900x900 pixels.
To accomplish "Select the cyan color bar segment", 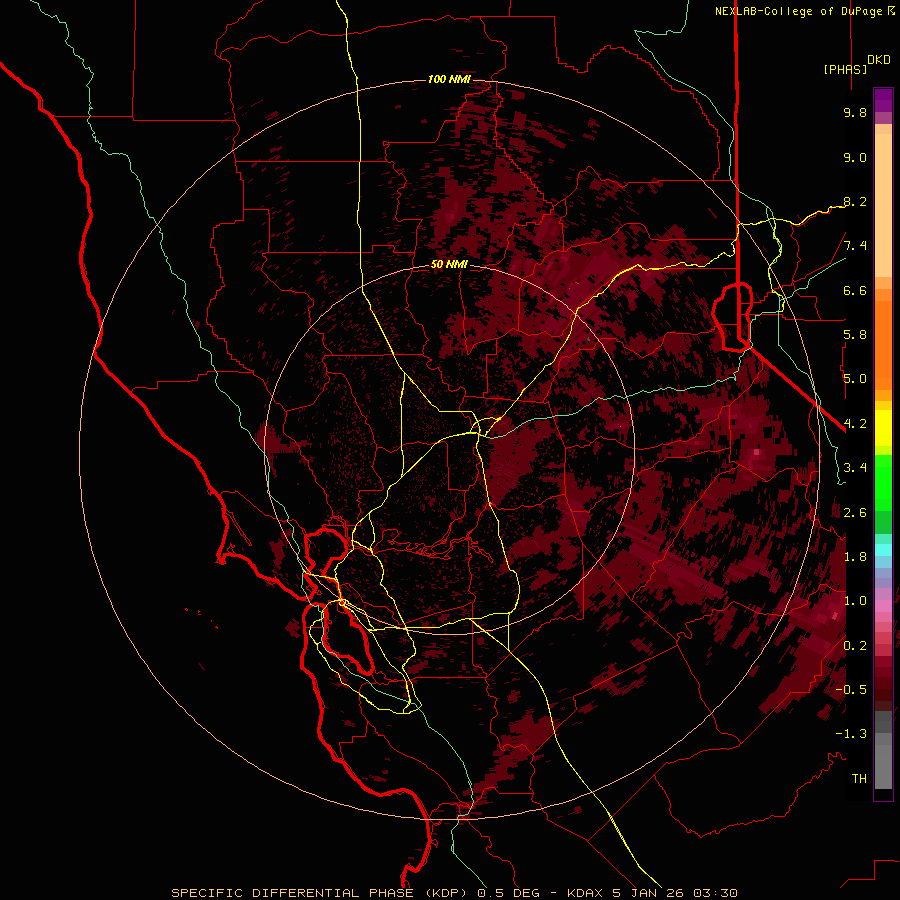I will pyautogui.click(x=883, y=550).
